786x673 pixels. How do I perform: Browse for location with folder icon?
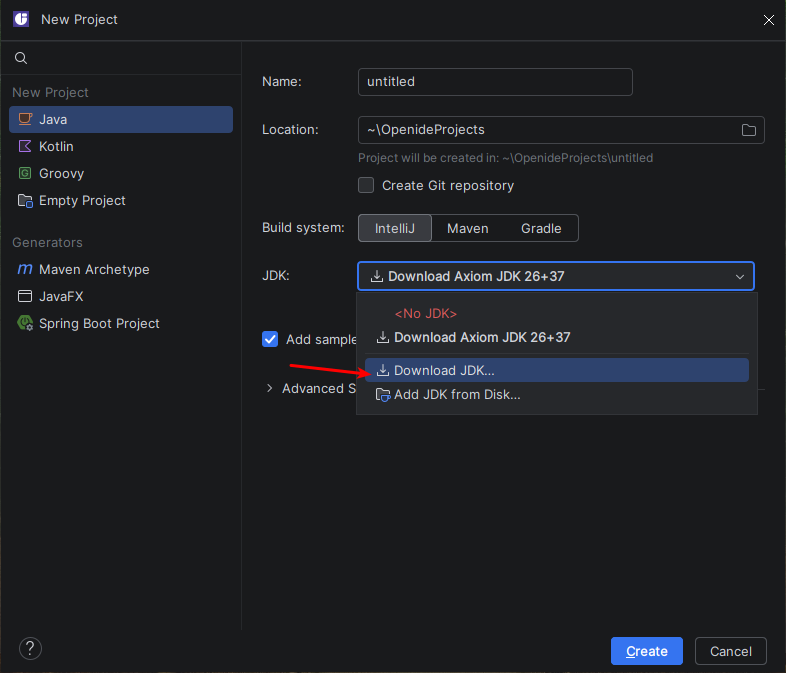coord(748,130)
